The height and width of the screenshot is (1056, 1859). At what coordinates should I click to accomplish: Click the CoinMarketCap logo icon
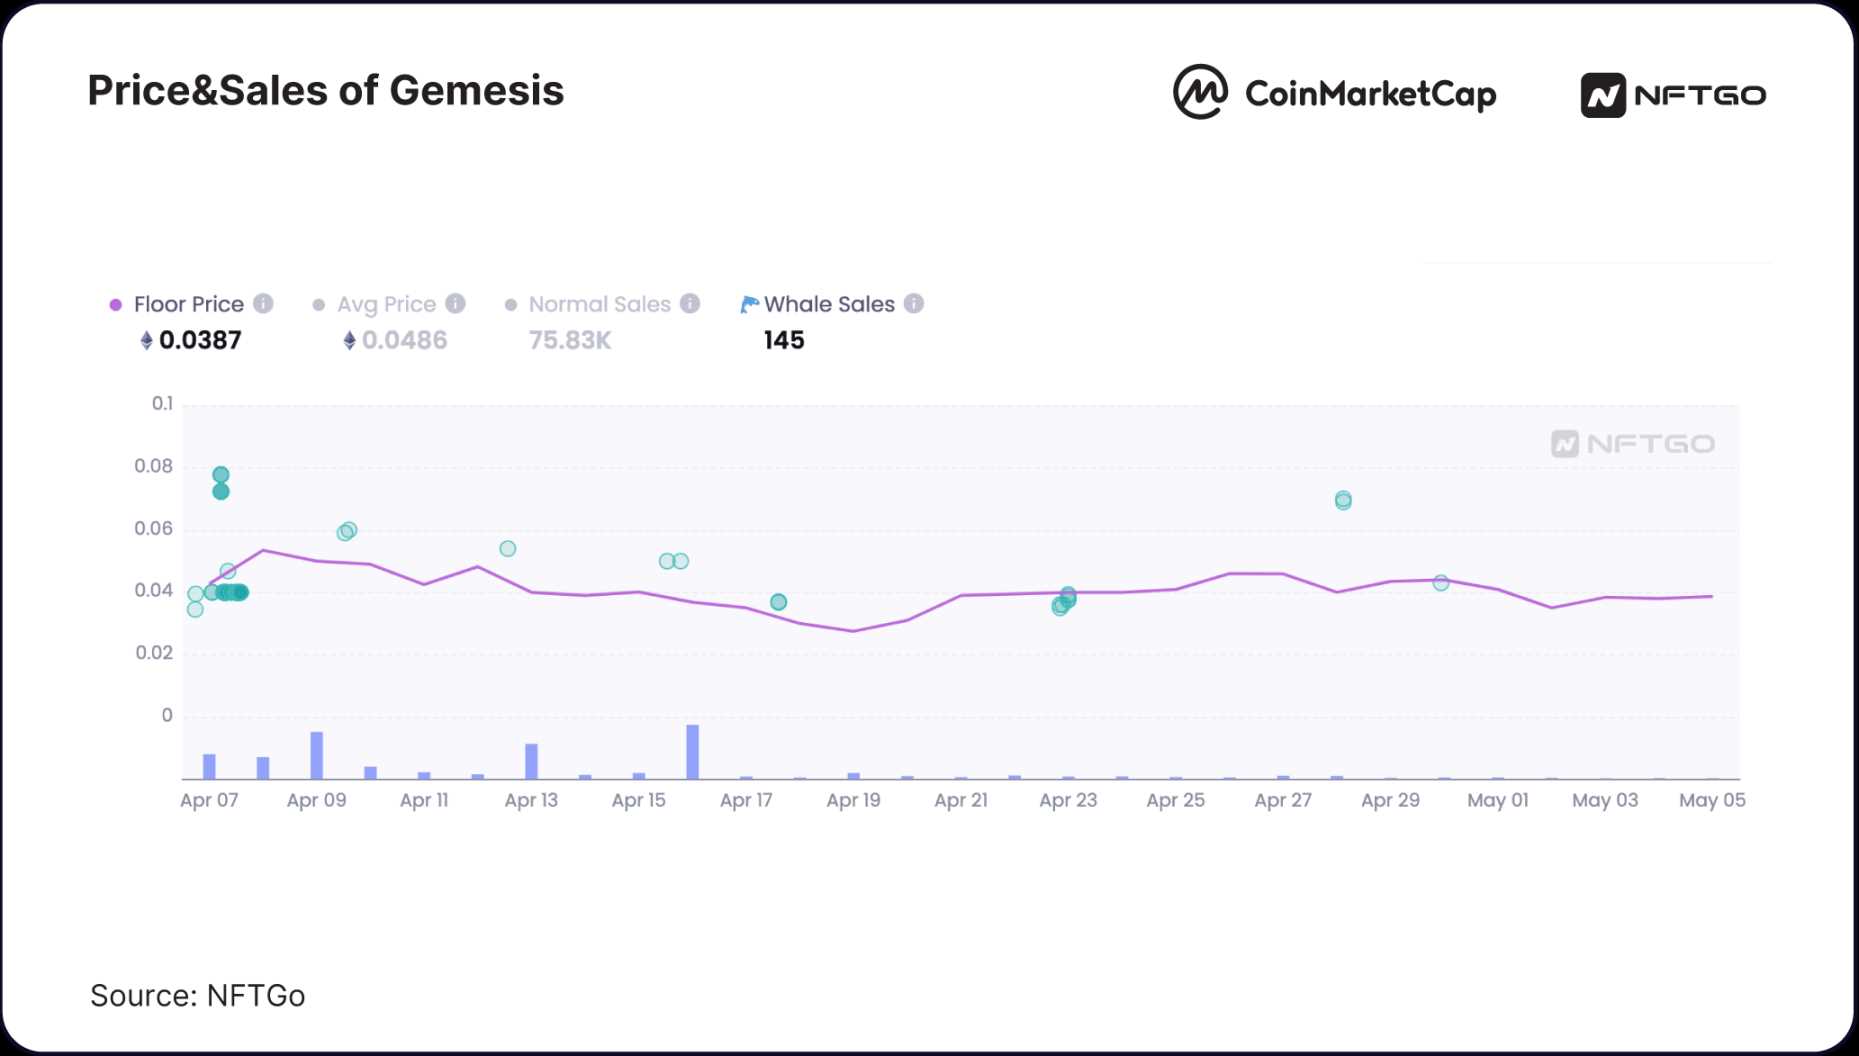[x=1199, y=93]
